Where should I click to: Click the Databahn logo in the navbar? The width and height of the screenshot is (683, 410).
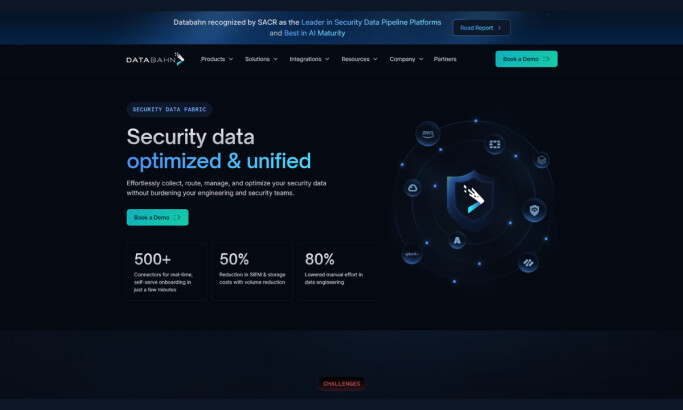(x=155, y=59)
